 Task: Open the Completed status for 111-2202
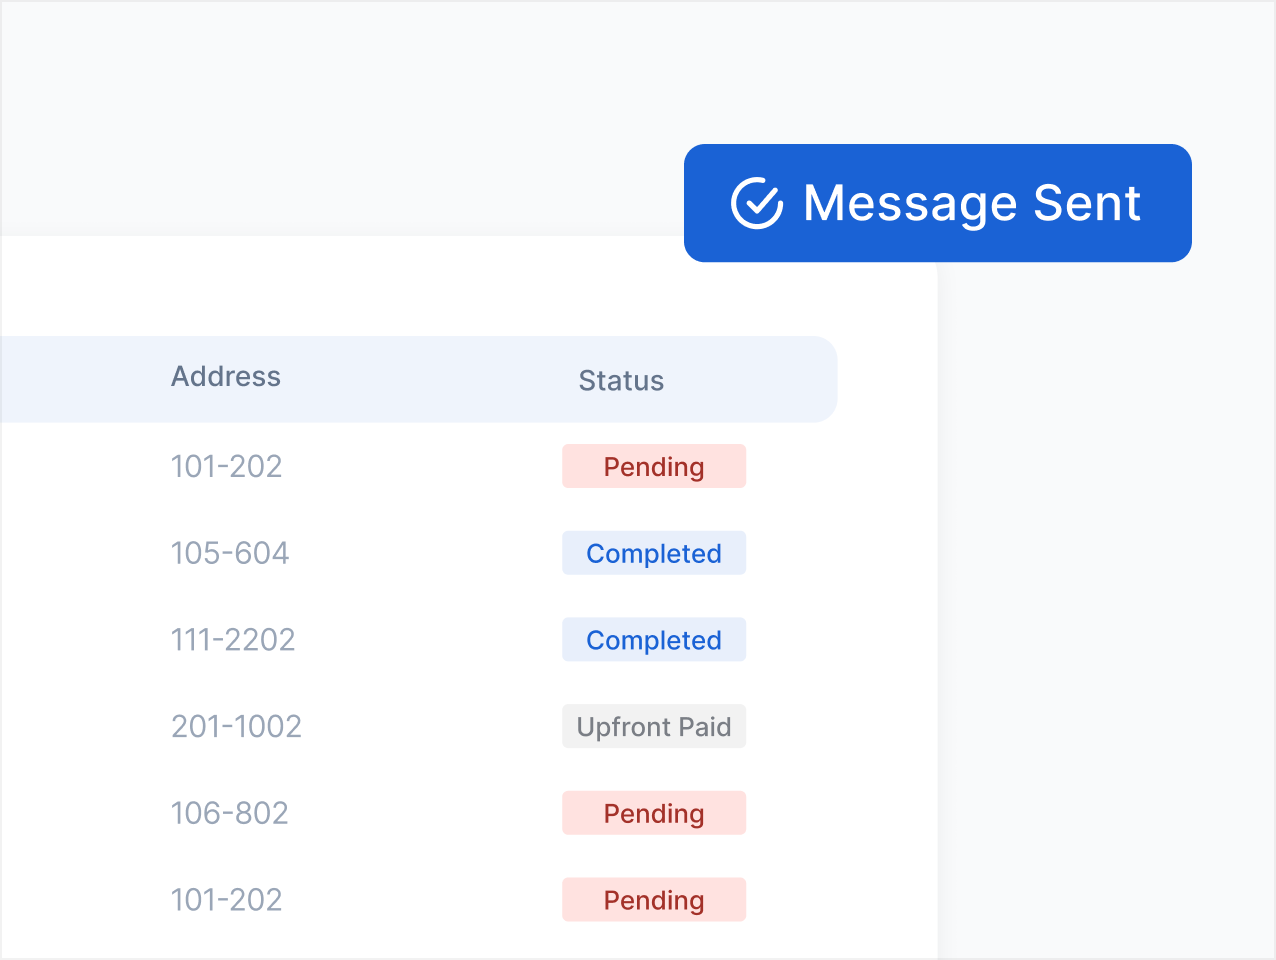[654, 640]
